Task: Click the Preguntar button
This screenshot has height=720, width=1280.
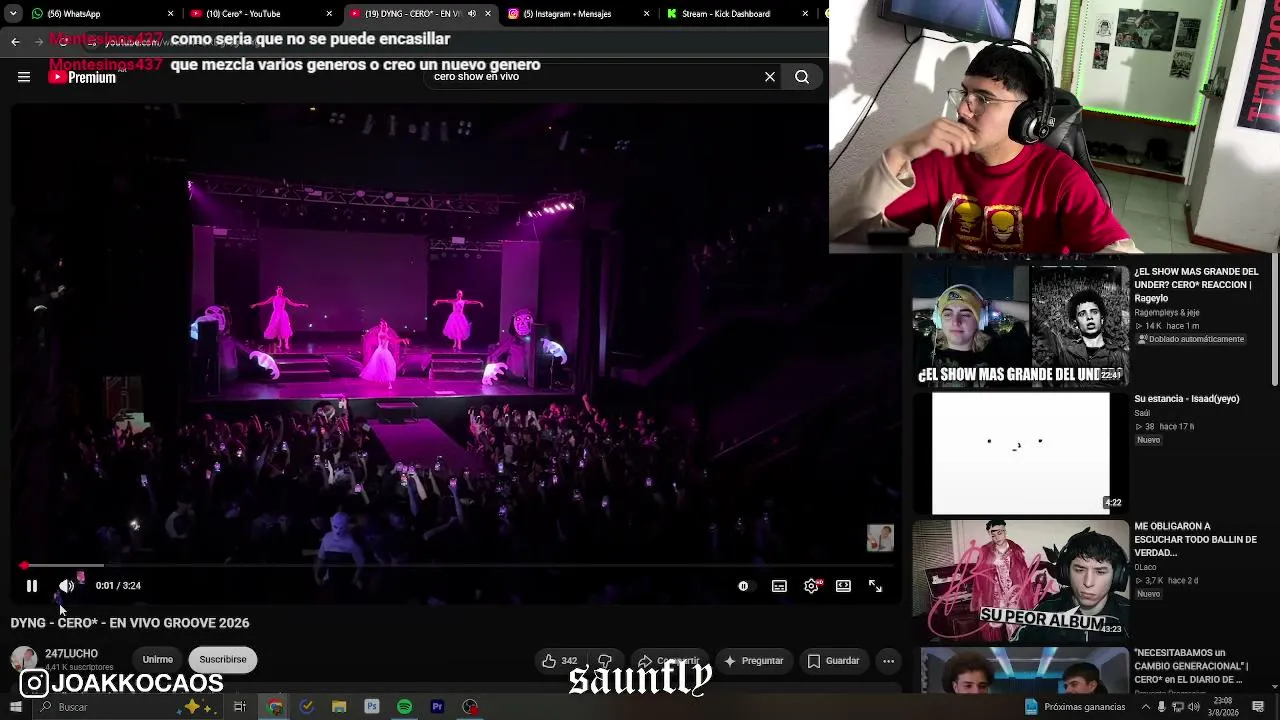Action: [x=753, y=661]
